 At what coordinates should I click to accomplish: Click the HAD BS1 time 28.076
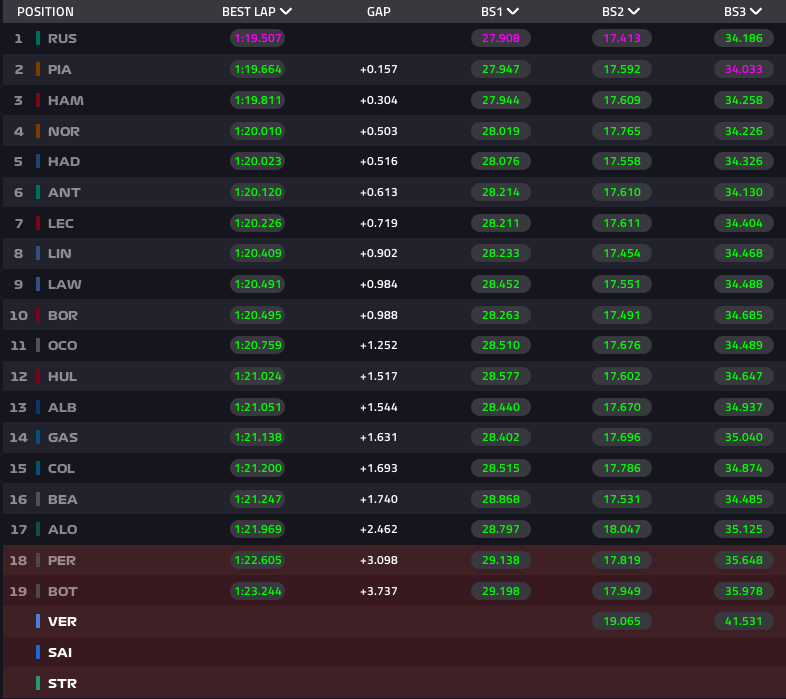point(499,161)
